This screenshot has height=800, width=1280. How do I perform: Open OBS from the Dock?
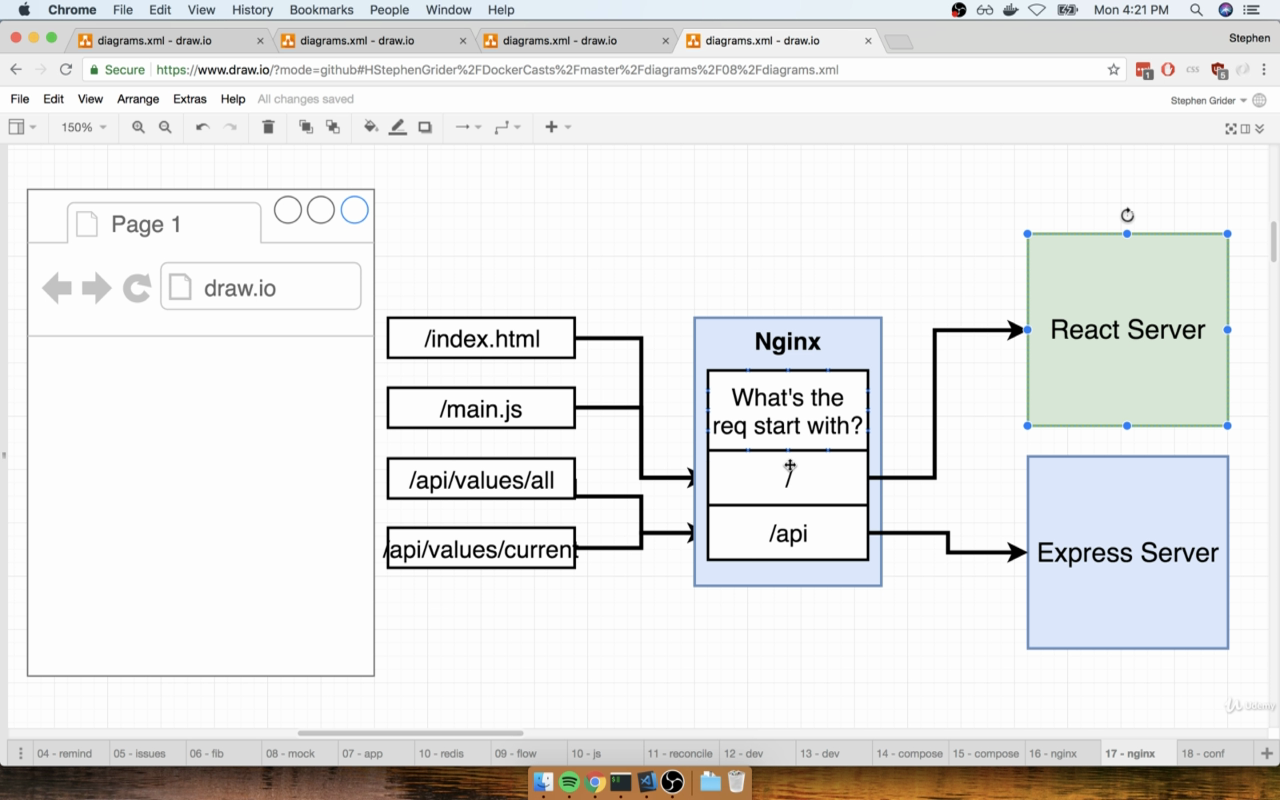click(x=673, y=782)
